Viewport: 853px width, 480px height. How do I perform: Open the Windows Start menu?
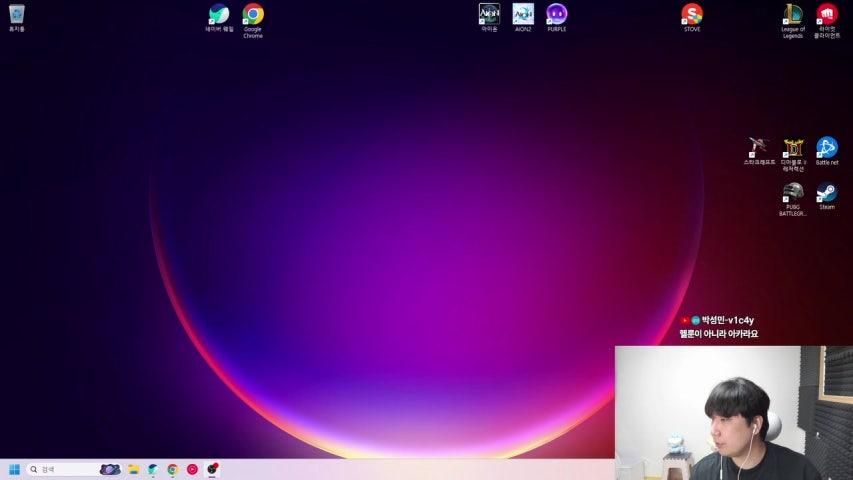[14, 469]
